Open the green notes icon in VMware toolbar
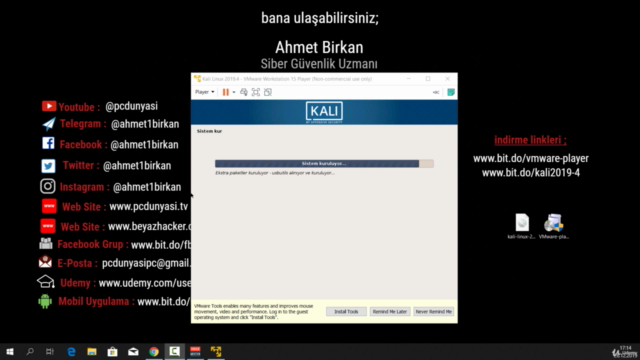Screen dimensions: 640x360 tap(451, 92)
